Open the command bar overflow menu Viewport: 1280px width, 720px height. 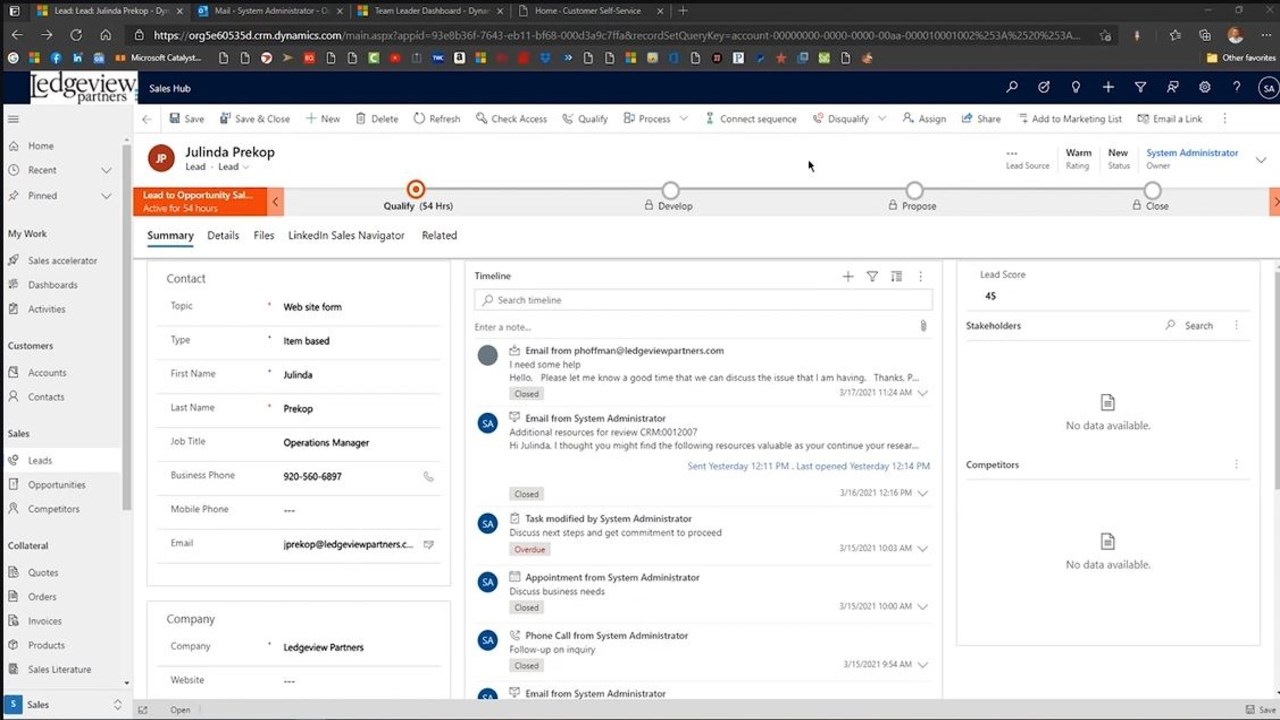pos(1225,118)
